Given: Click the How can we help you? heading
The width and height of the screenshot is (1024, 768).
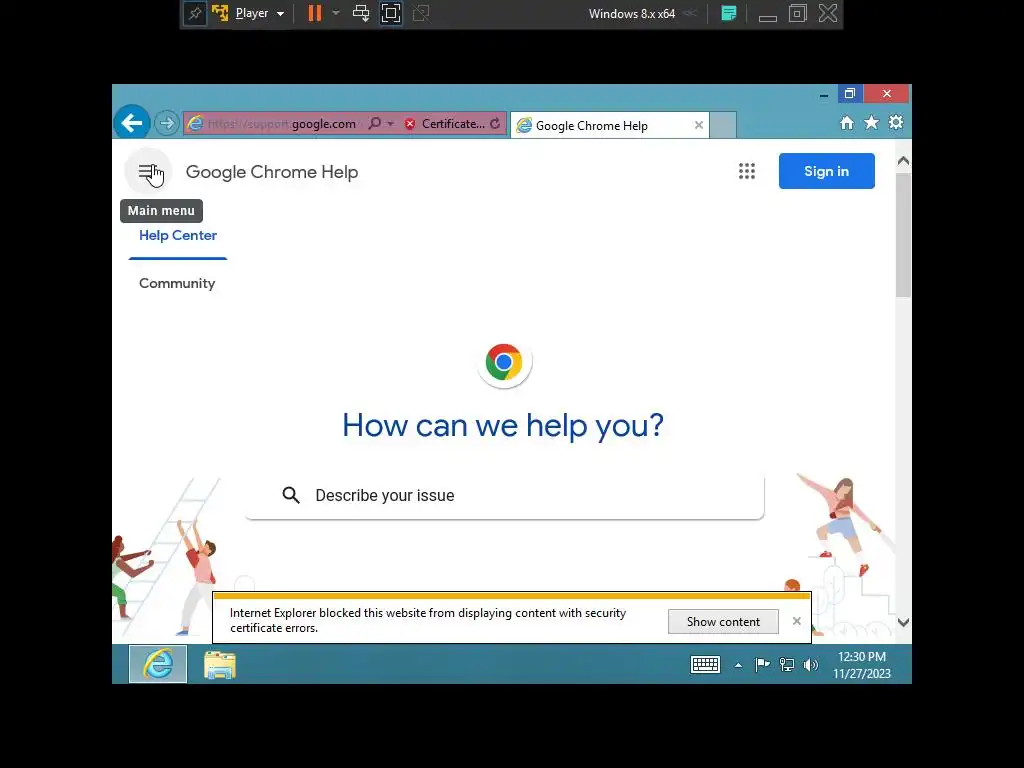Looking at the screenshot, I should 503,426.
